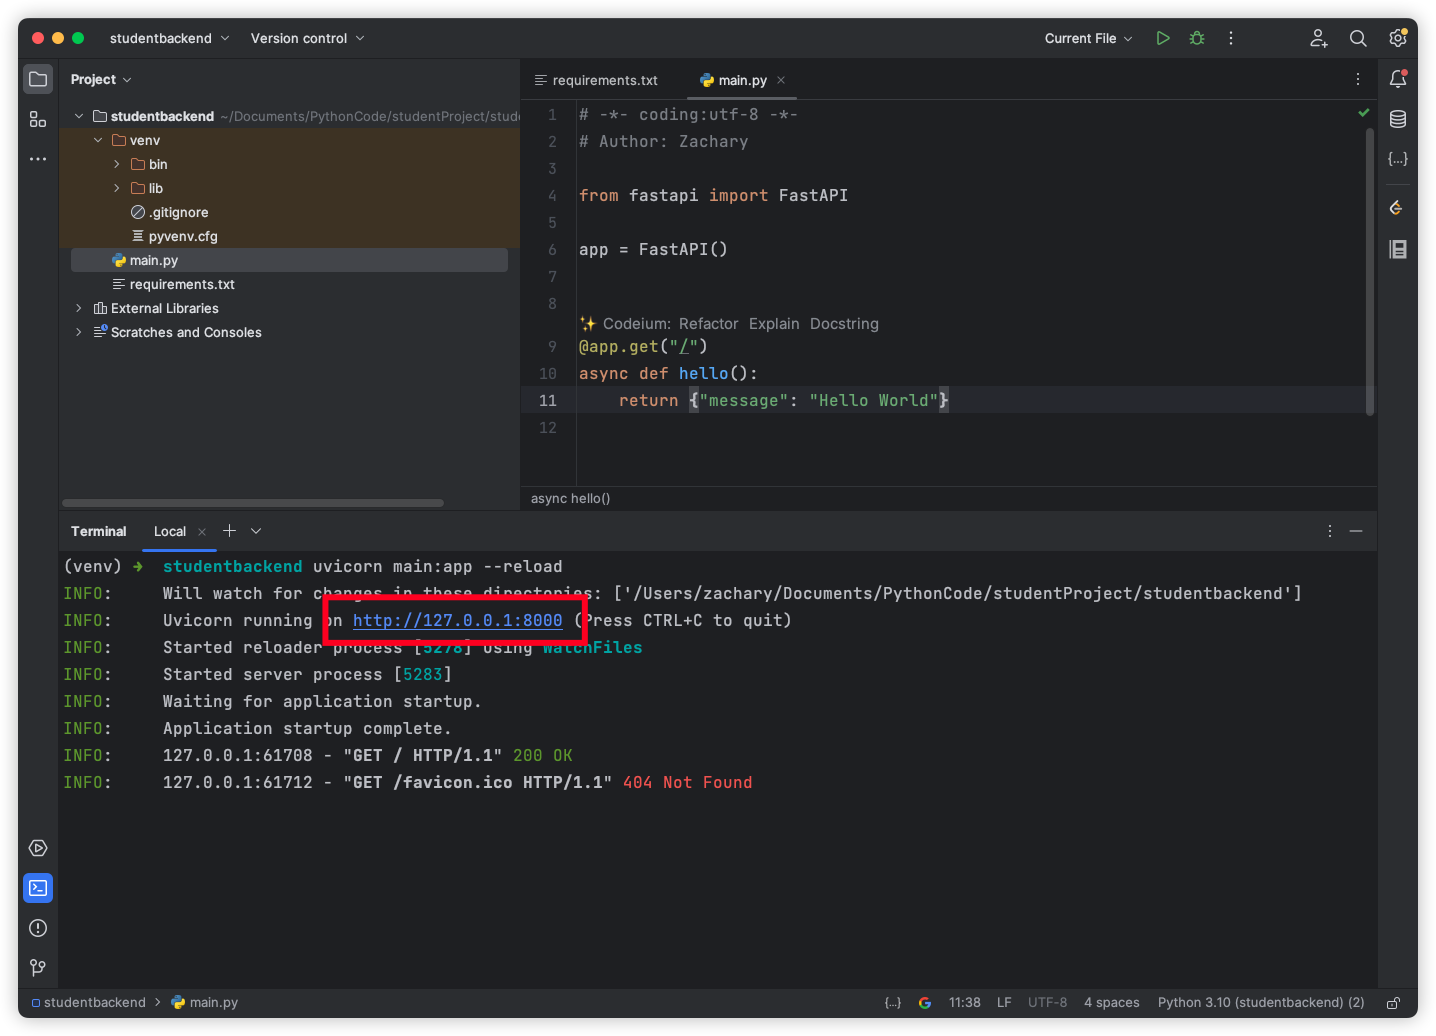Expand the bin folder
Screen dimensions: 1436x1036
pos(117,164)
